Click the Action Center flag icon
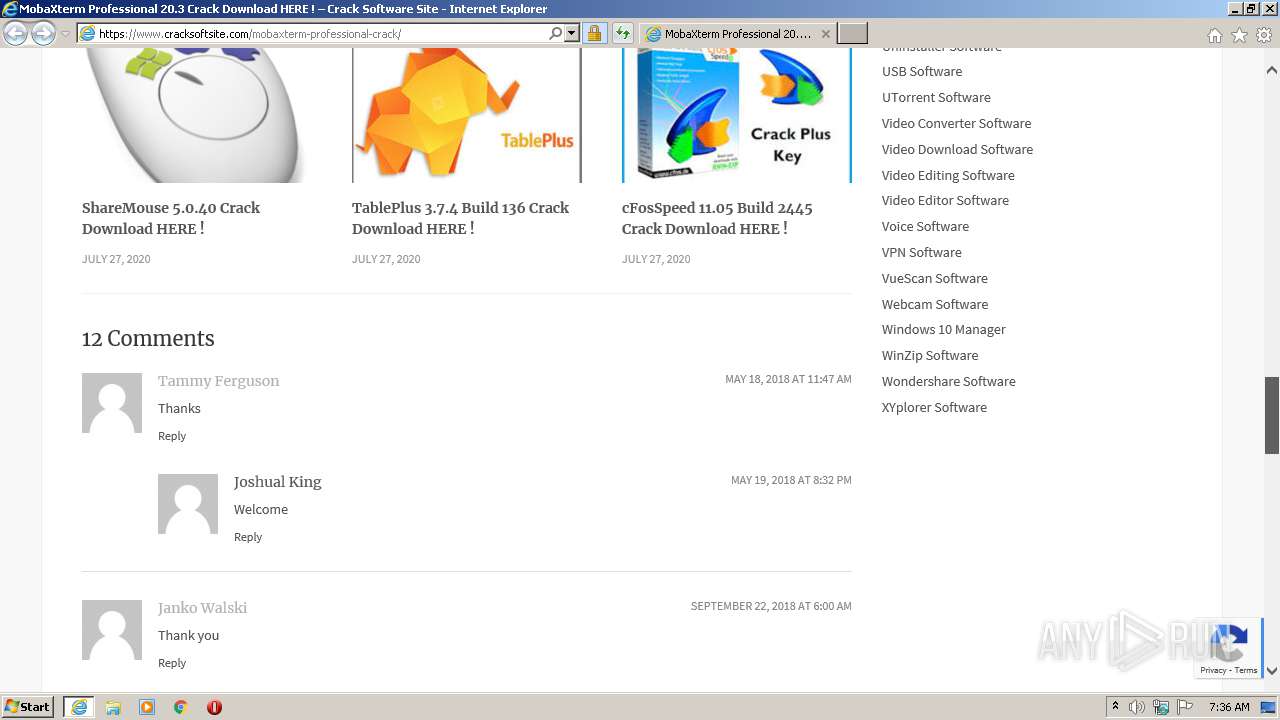This screenshot has height=720, width=1280. [x=1185, y=707]
